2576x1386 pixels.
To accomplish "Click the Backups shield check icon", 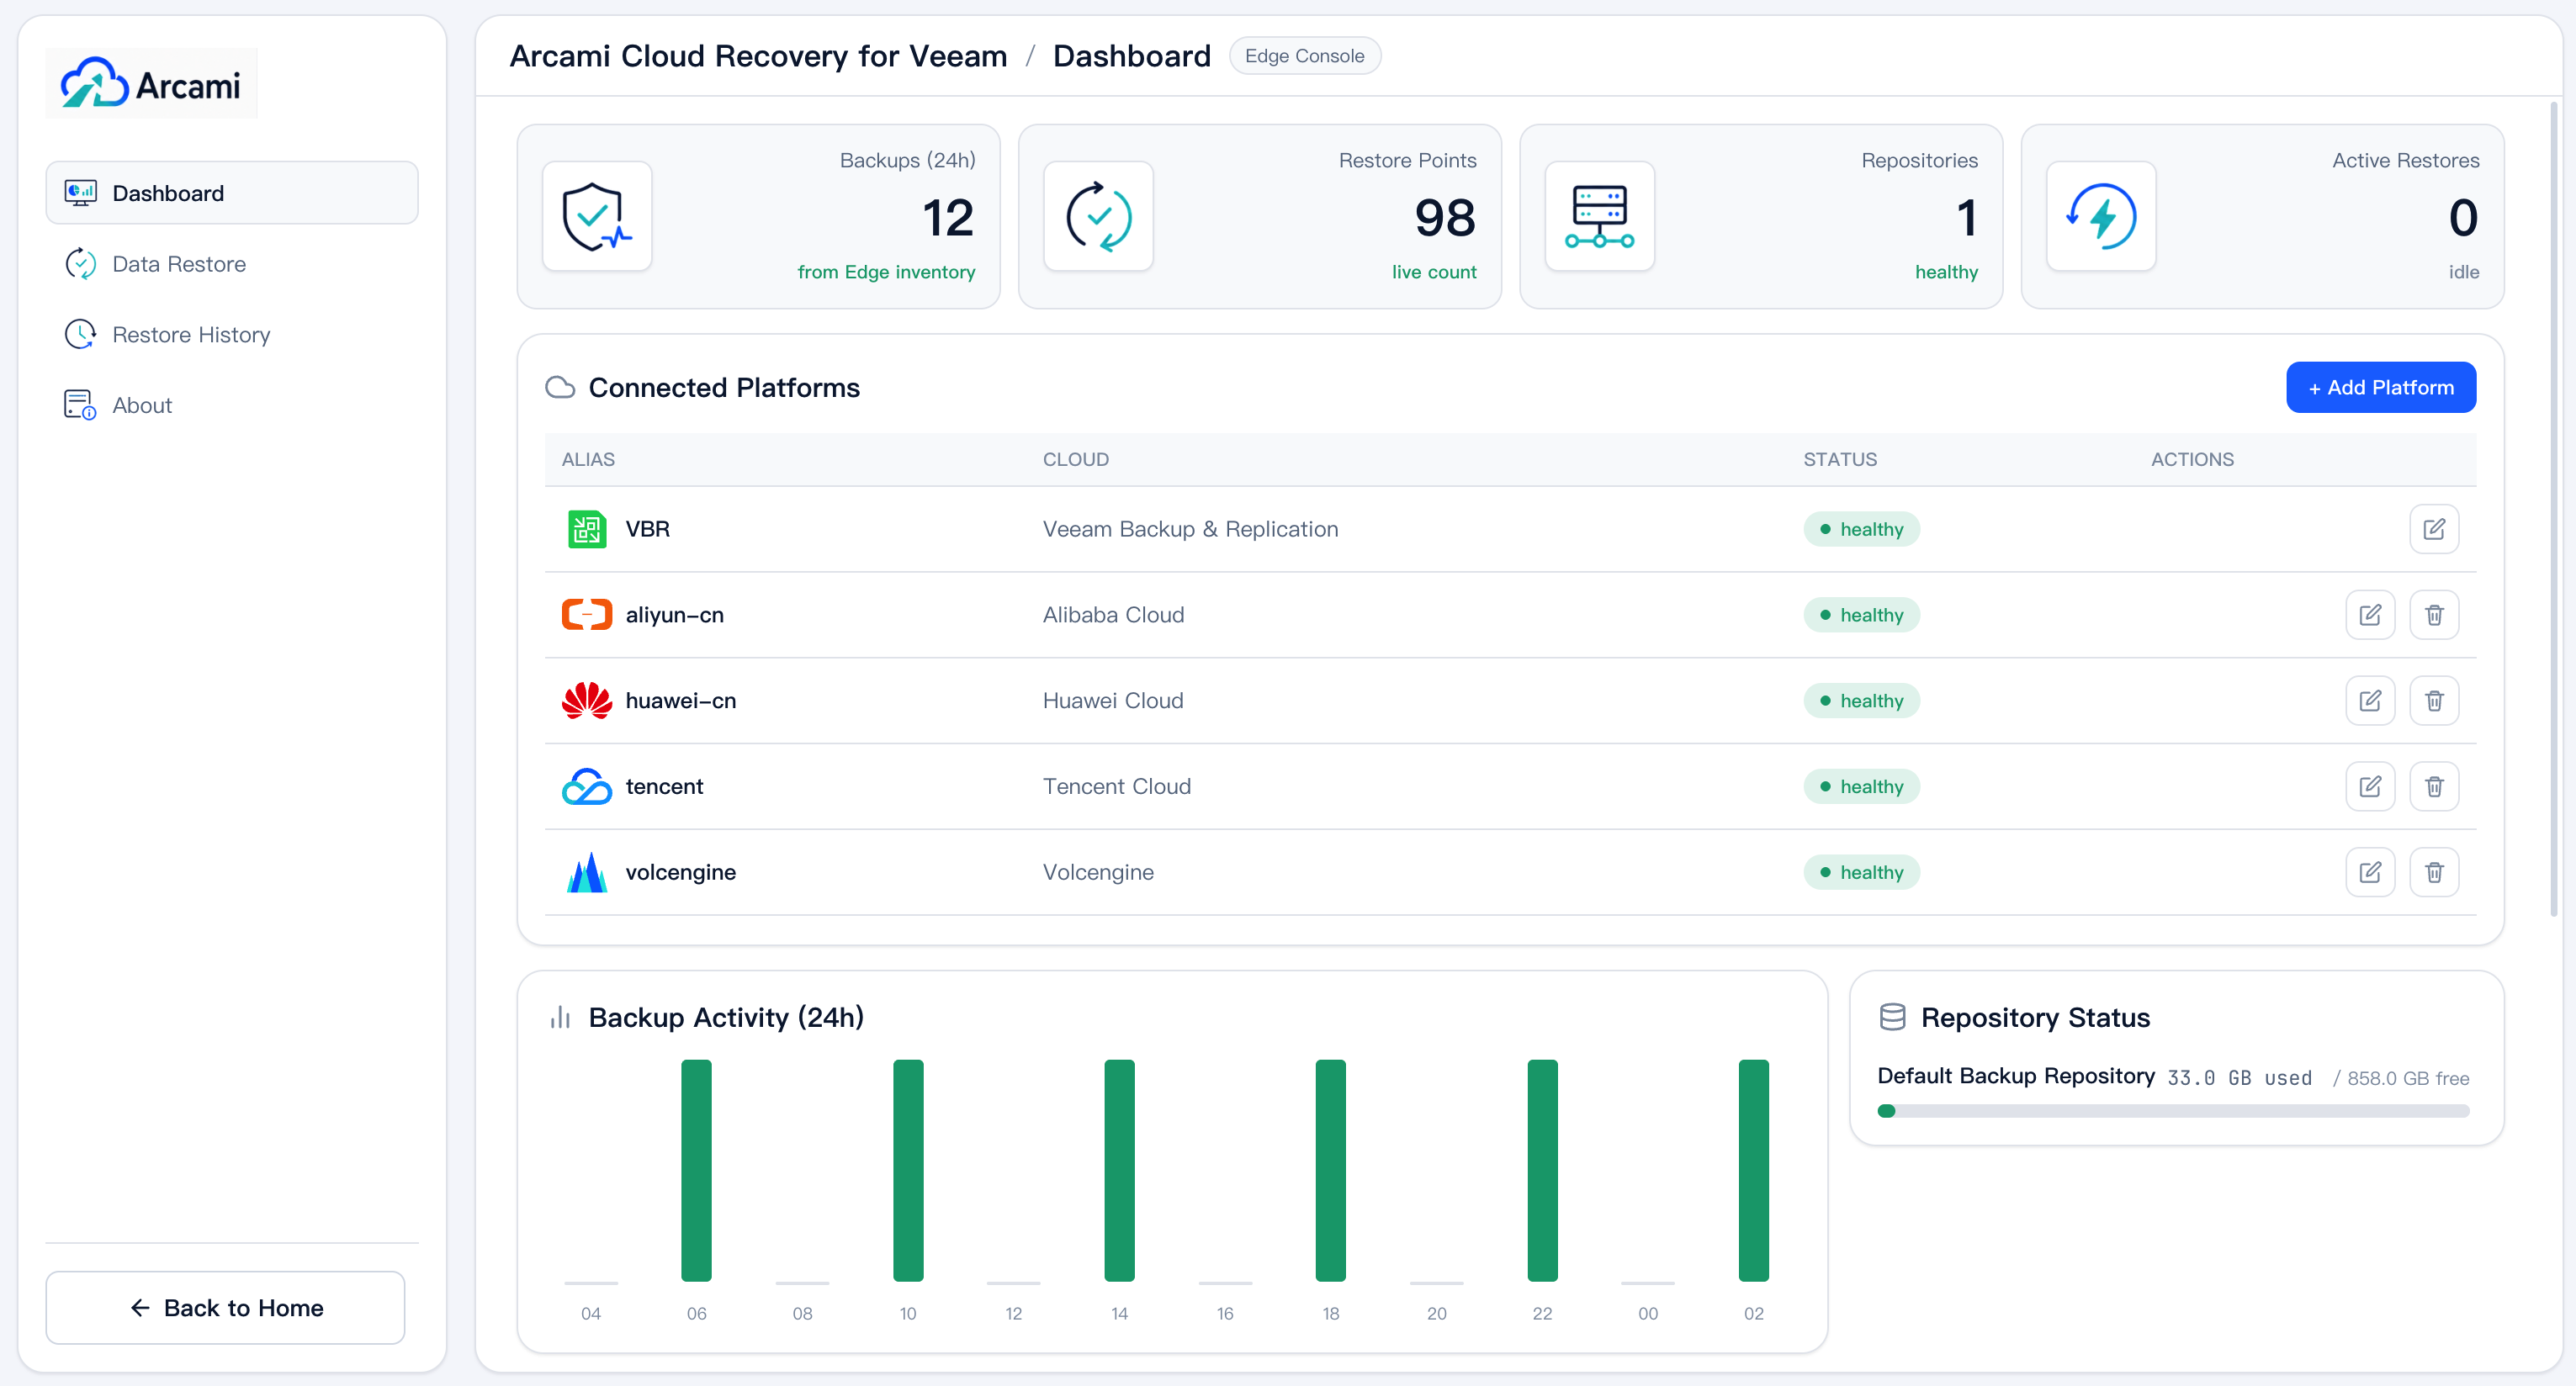I will 597,216.
